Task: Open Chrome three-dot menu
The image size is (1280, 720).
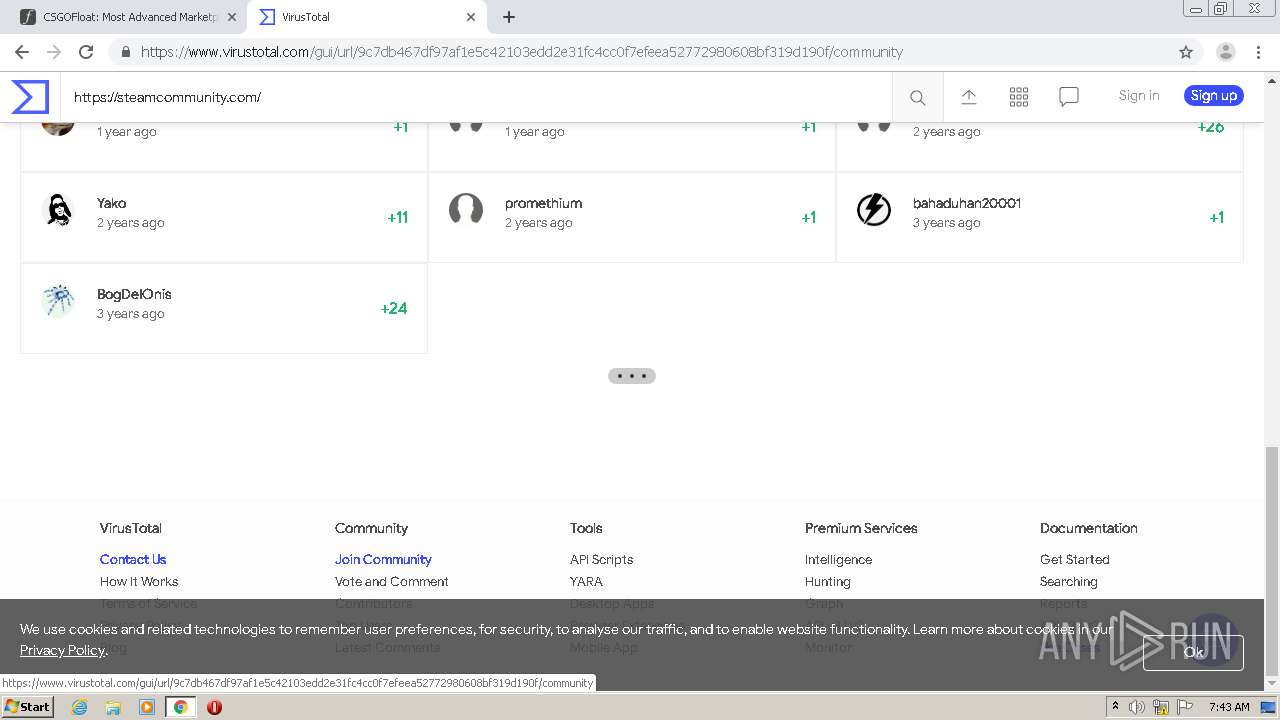Action: point(1258,52)
